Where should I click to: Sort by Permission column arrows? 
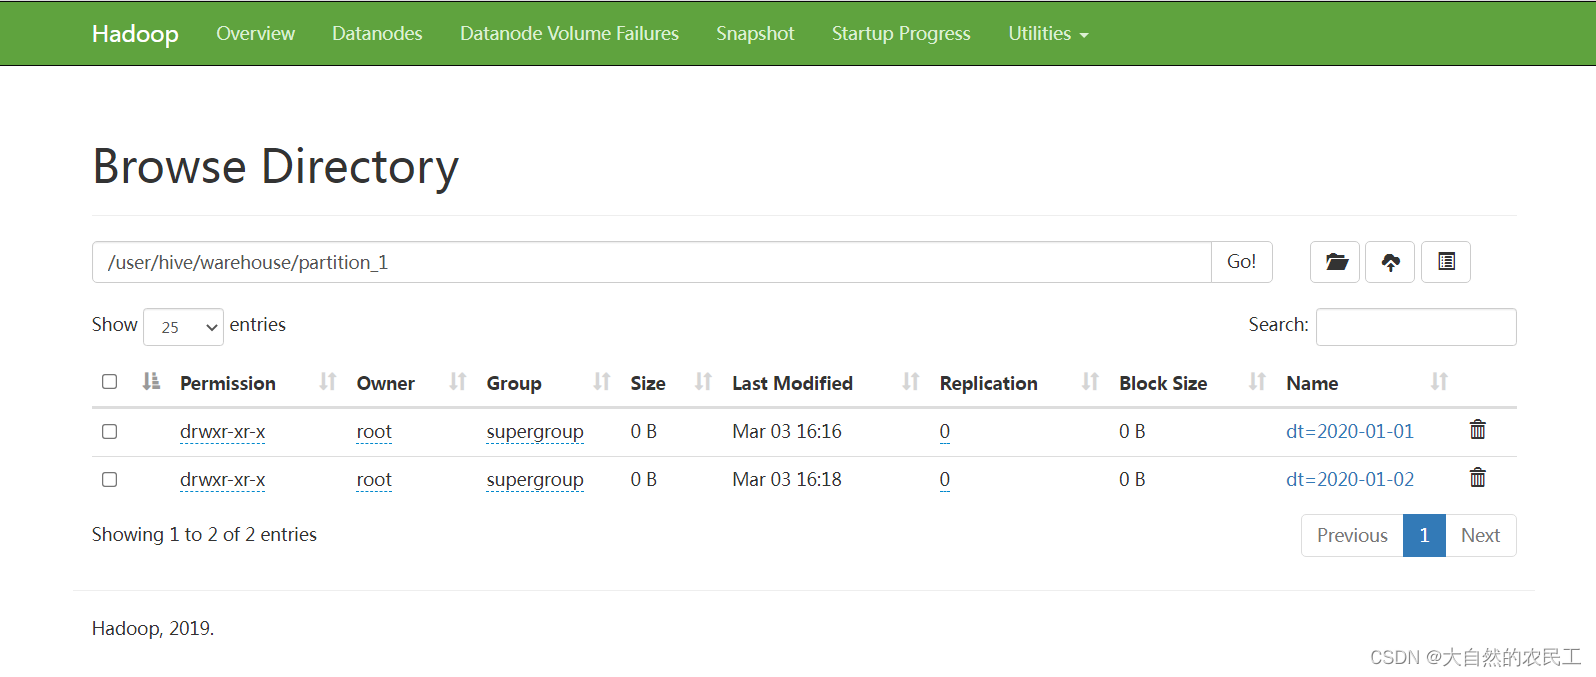[327, 382]
